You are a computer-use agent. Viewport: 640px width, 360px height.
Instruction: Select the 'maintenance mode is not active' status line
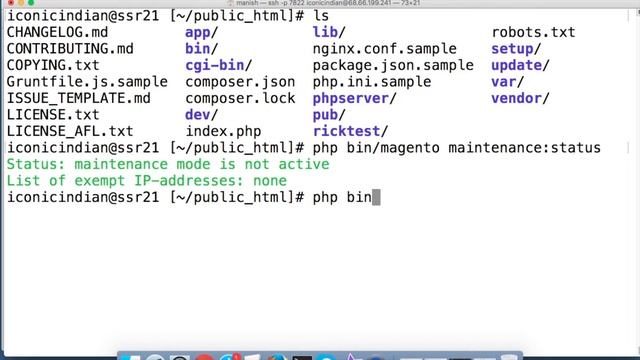pyautogui.click(x=168, y=164)
